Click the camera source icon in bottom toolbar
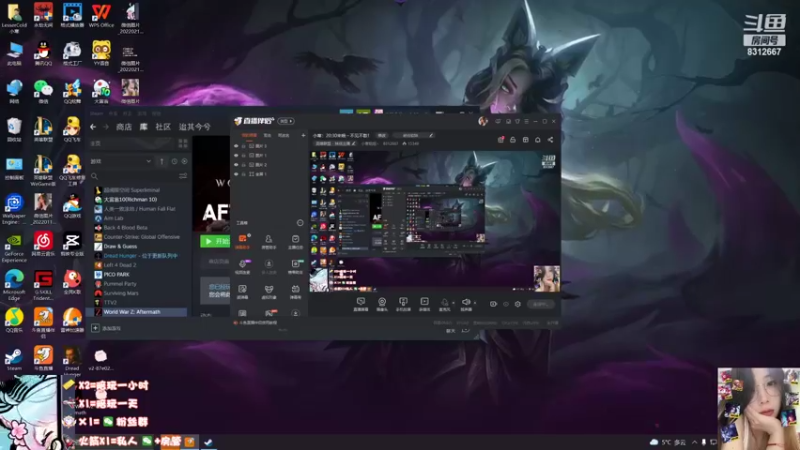Viewport: 800px width, 450px height. coord(382,304)
